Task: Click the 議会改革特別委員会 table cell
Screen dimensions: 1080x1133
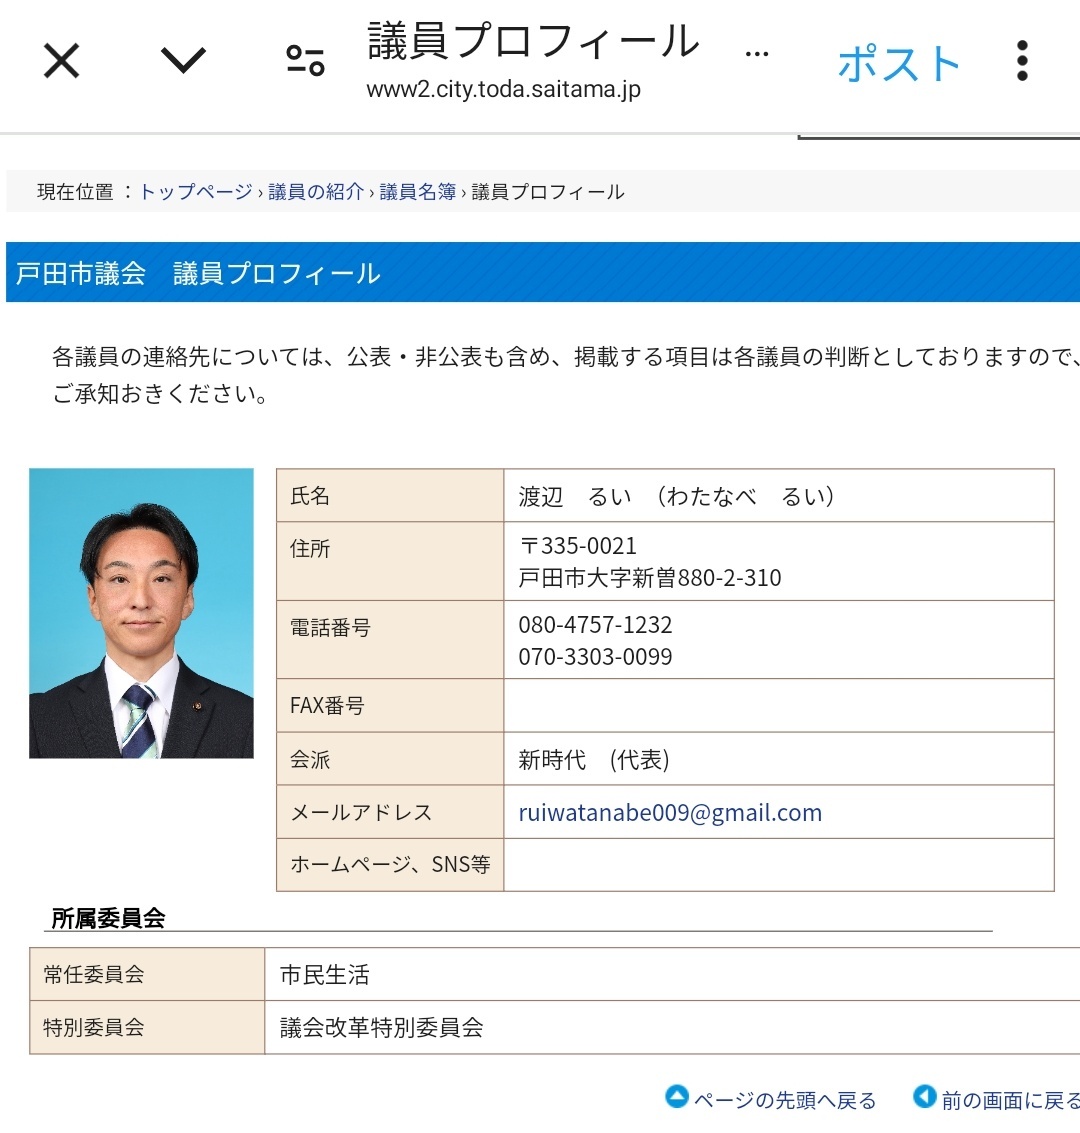Action: 381,1027
